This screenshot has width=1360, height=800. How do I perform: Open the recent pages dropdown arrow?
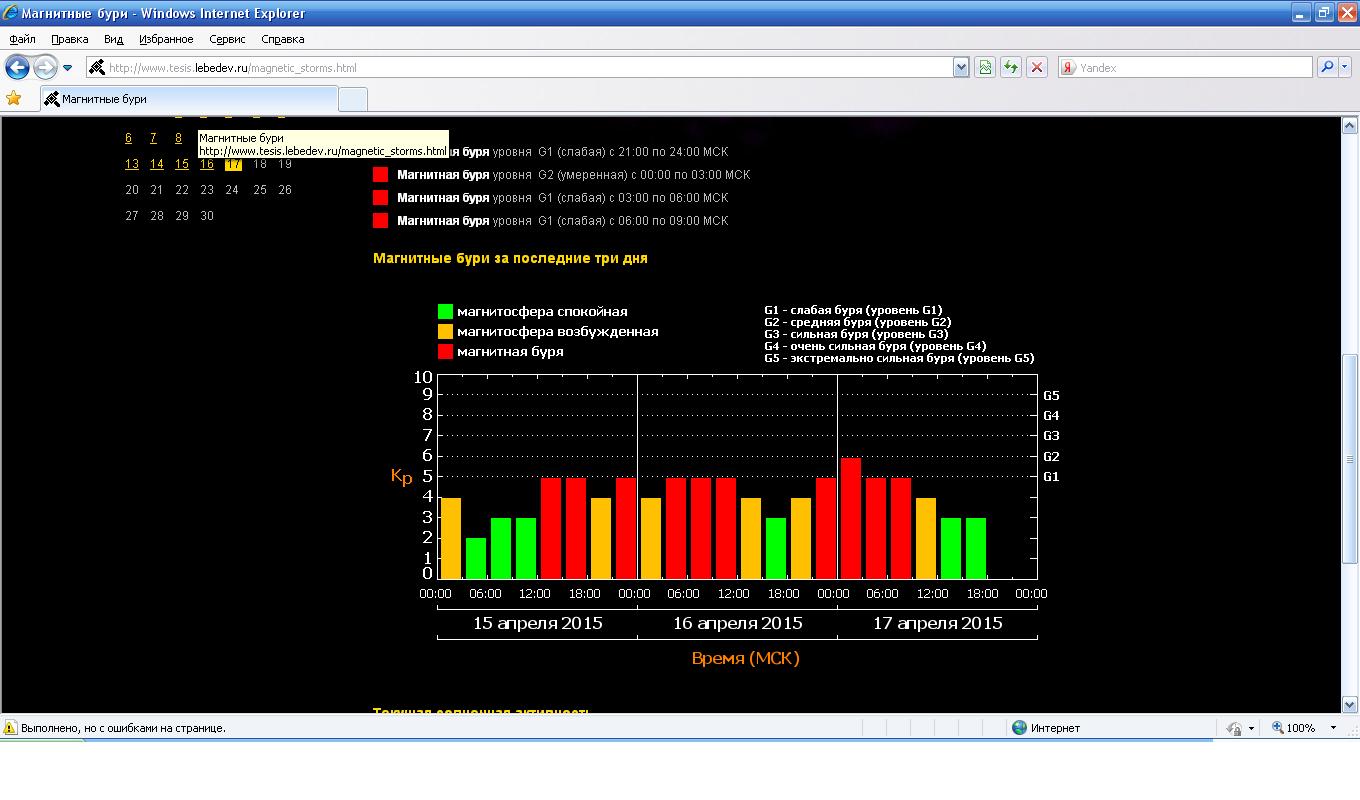pyautogui.click(x=68, y=68)
